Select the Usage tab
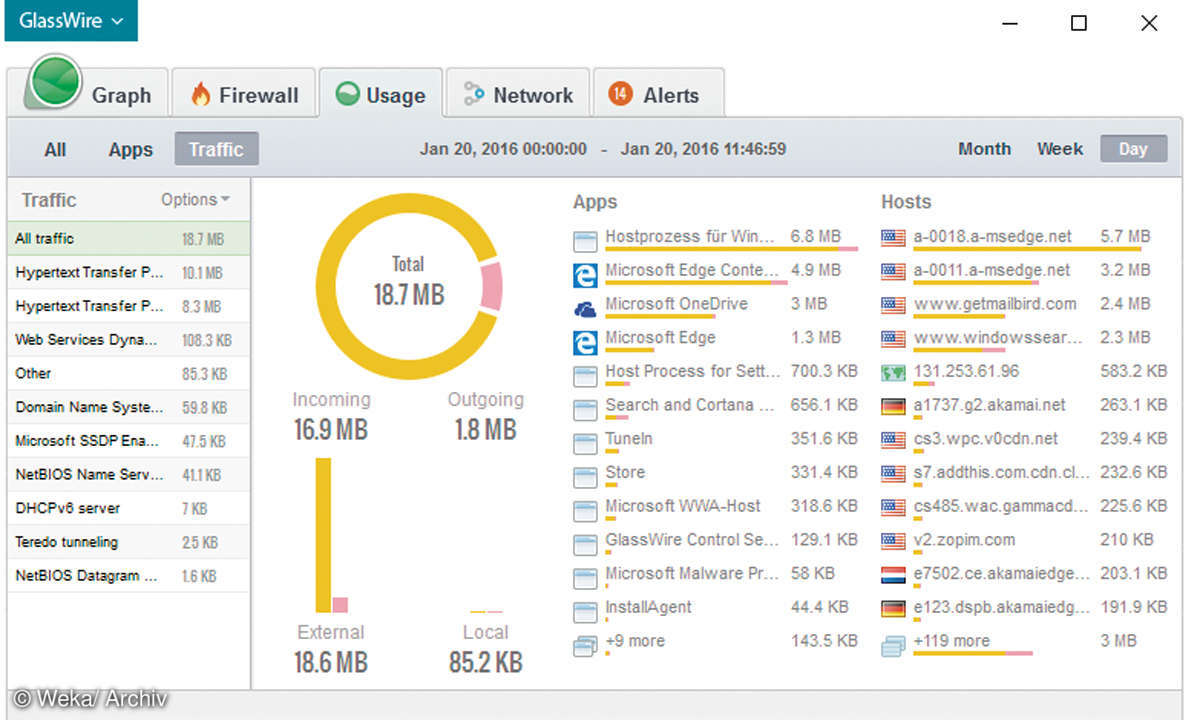Screen dimensions: 1200x720 pos(380,95)
